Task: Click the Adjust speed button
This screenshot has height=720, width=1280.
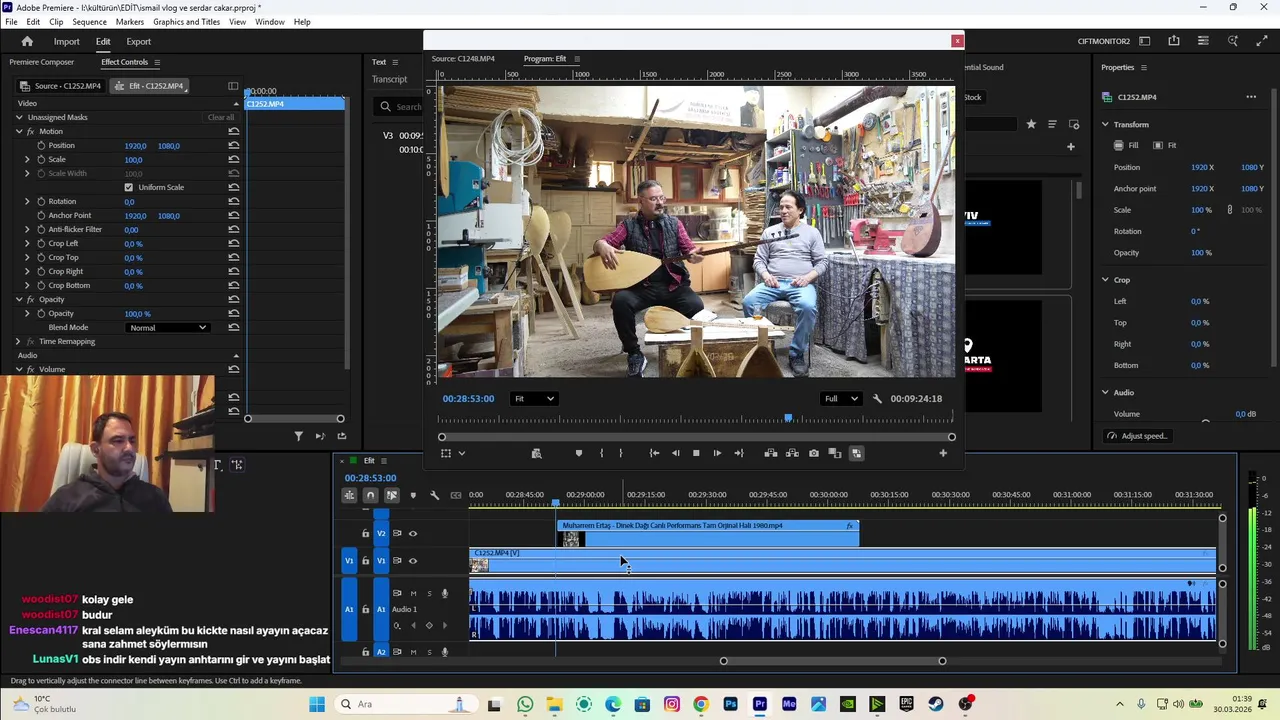Action: (x=1138, y=436)
